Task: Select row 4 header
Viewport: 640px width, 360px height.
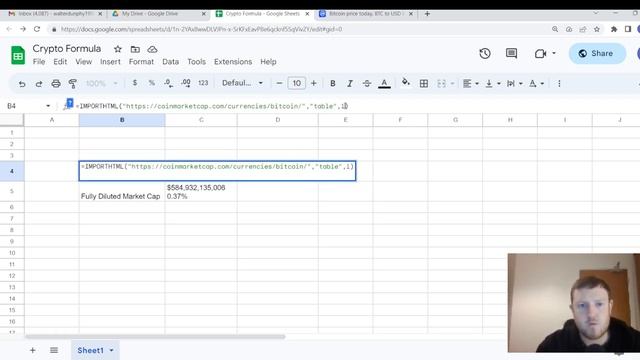Action: 12,171
